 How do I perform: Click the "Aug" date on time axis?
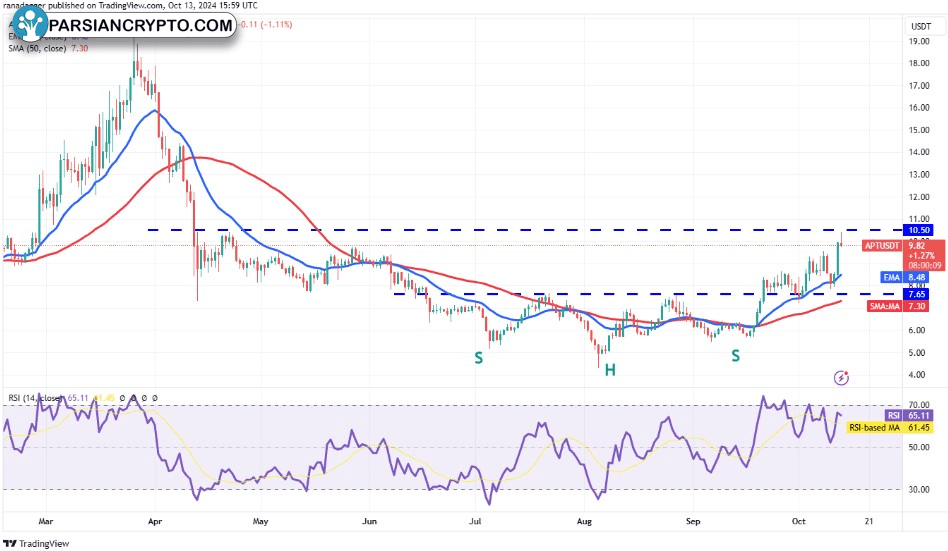click(x=584, y=521)
